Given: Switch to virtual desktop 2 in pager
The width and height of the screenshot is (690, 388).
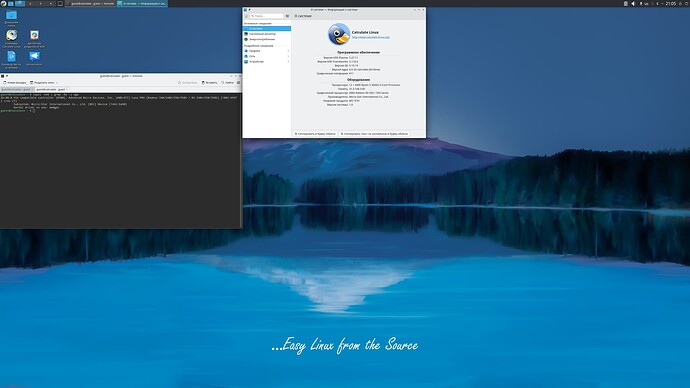Looking at the screenshot, I should tap(30, 4).
